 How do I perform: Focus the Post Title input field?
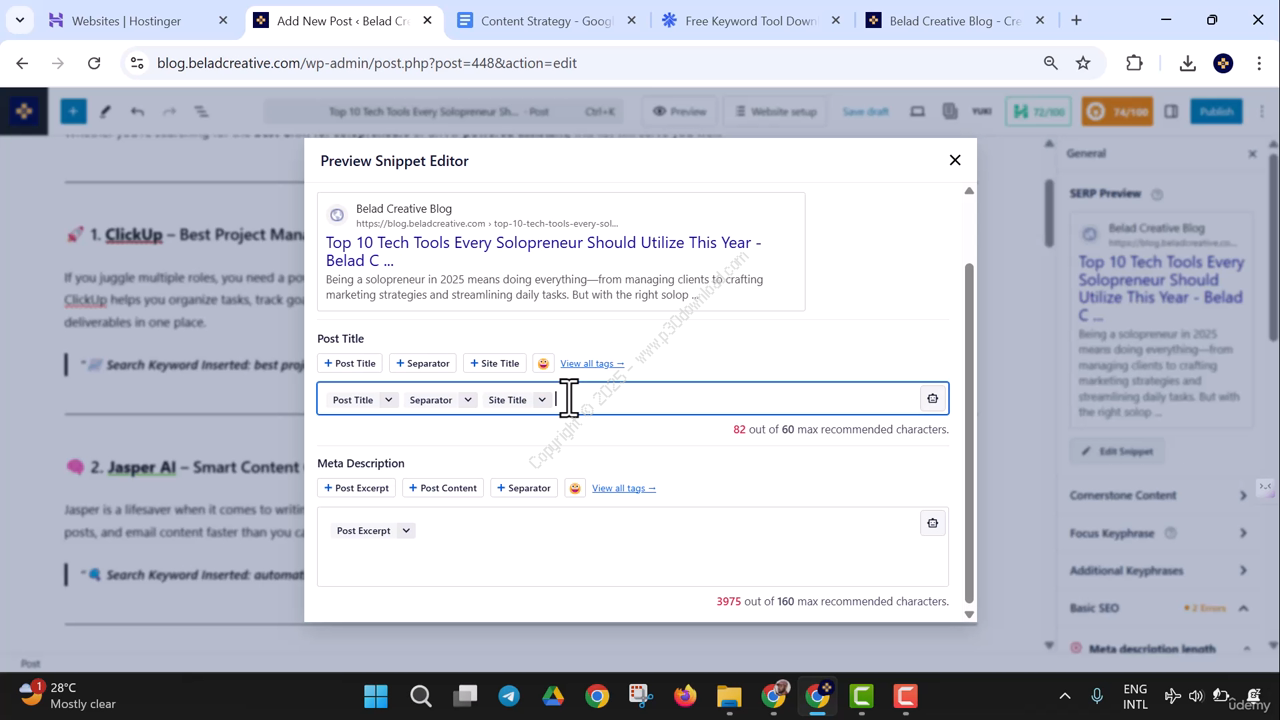click(633, 398)
